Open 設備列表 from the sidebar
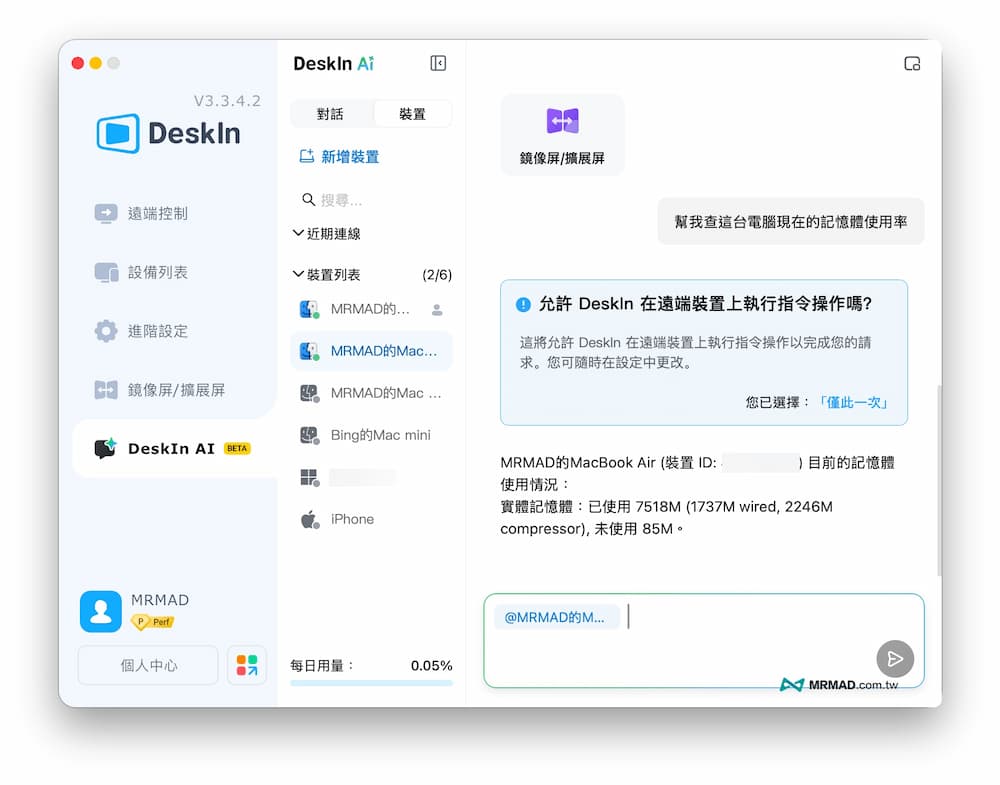 (x=106, y=272)
